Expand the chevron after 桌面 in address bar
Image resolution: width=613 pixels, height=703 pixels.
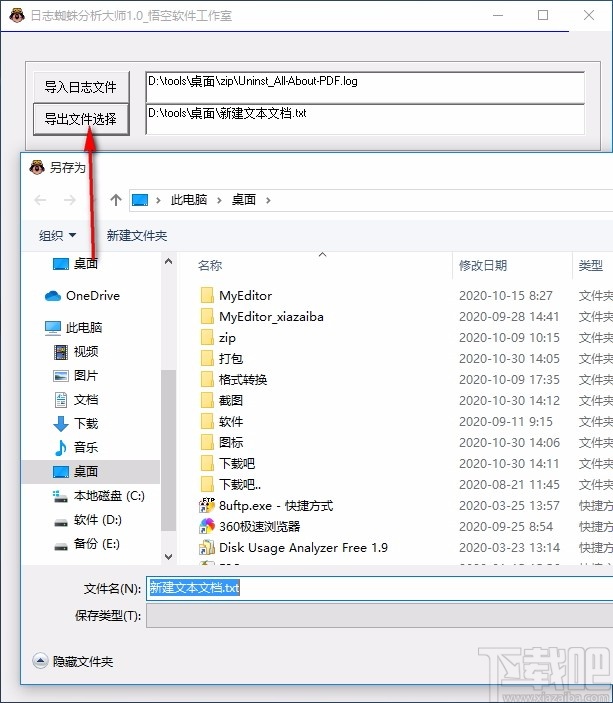268,200
